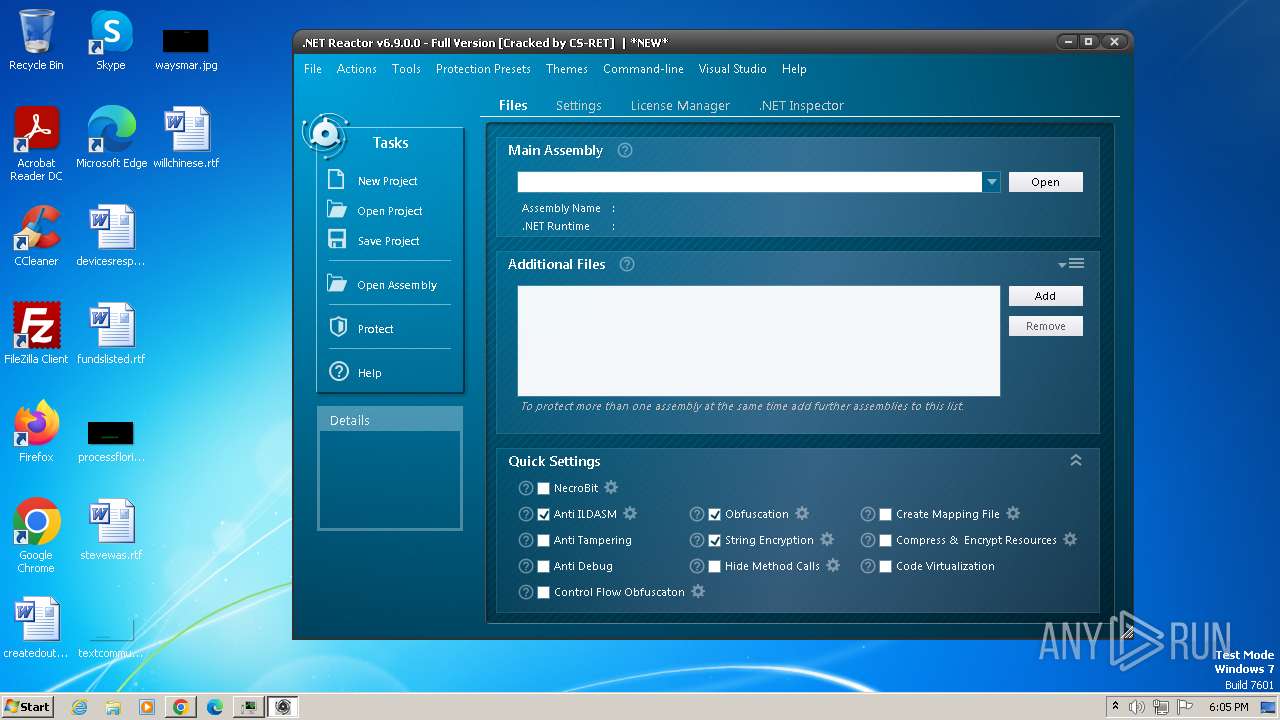Show hidden system tray icons
The image size is (1280, 720).
tap(1115, 707)
